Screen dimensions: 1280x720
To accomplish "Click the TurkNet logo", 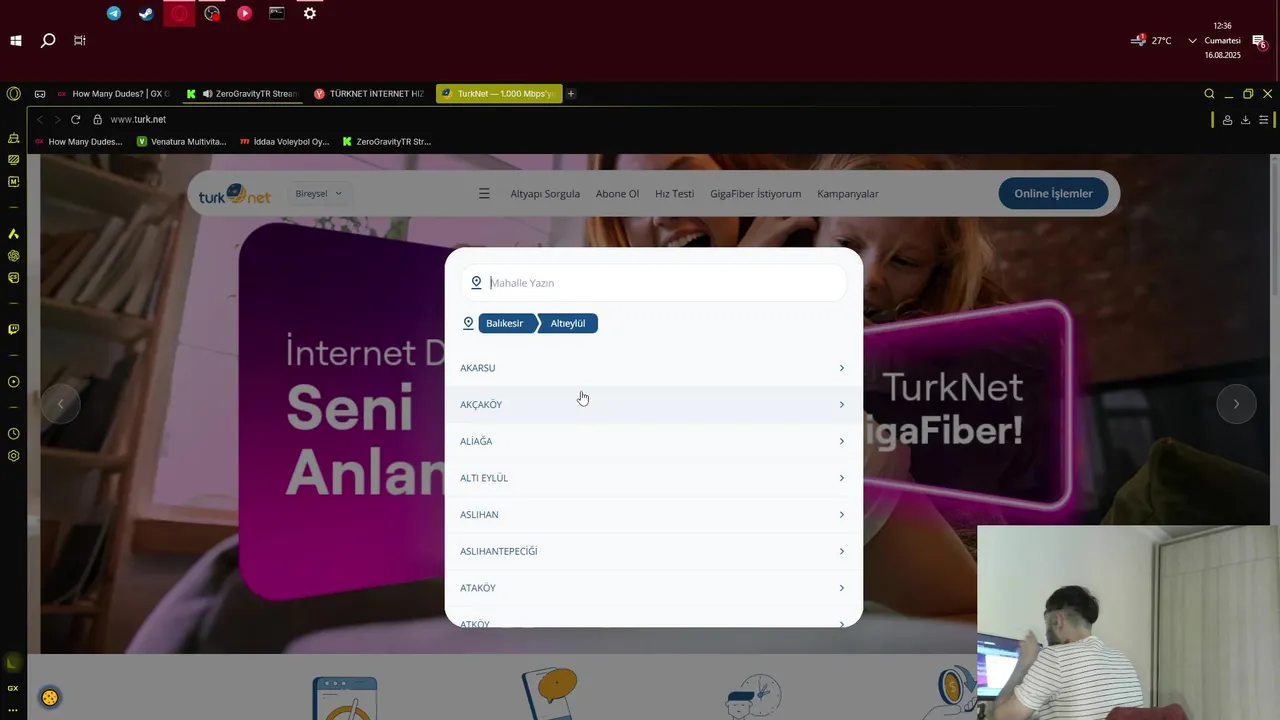I will [235, 194].
